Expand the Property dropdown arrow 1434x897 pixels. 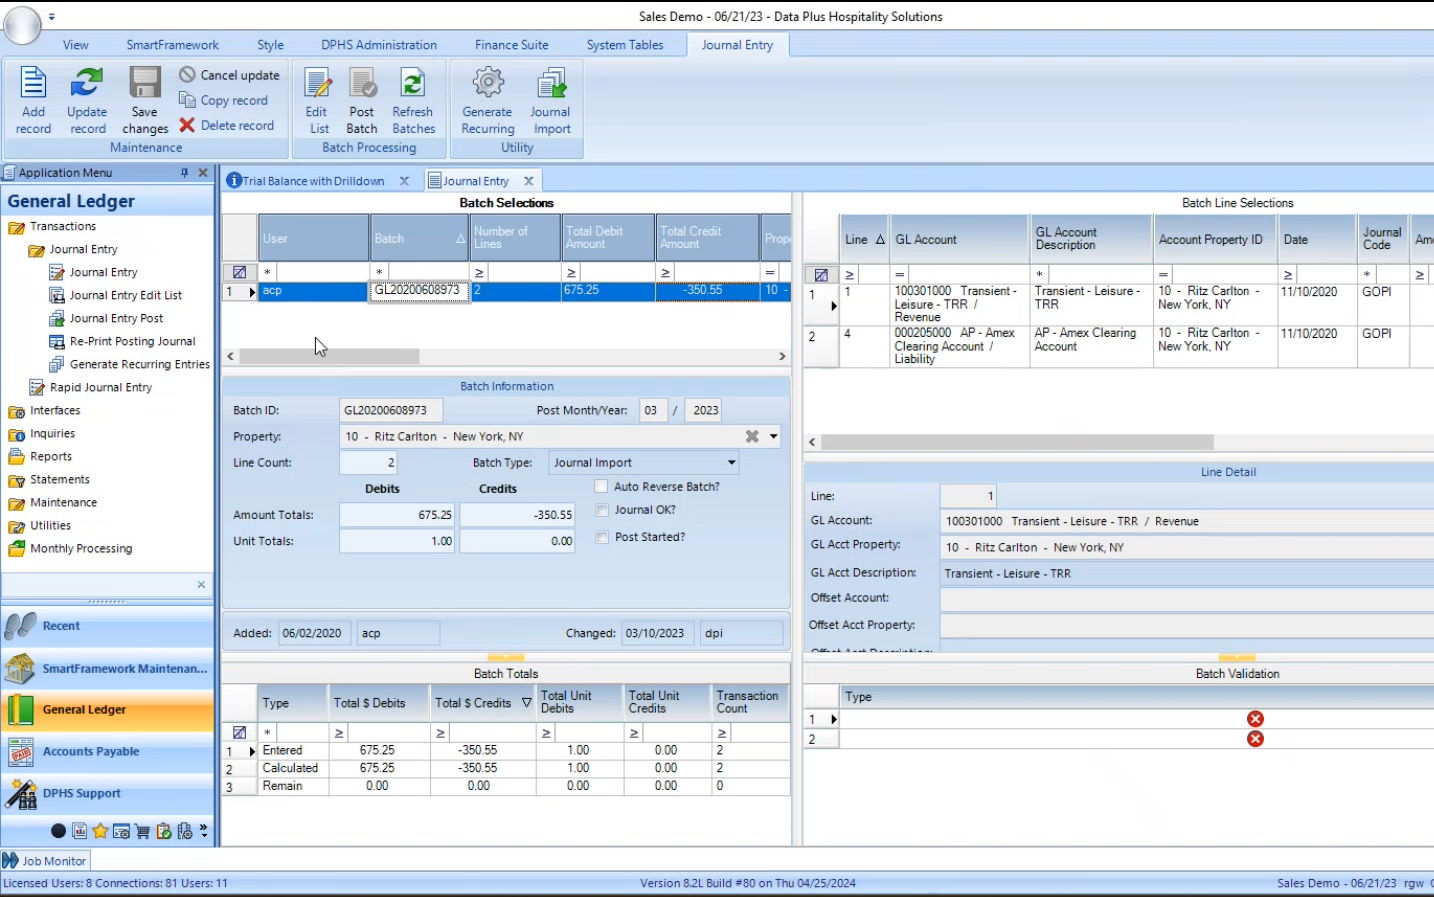click(773, 437)
